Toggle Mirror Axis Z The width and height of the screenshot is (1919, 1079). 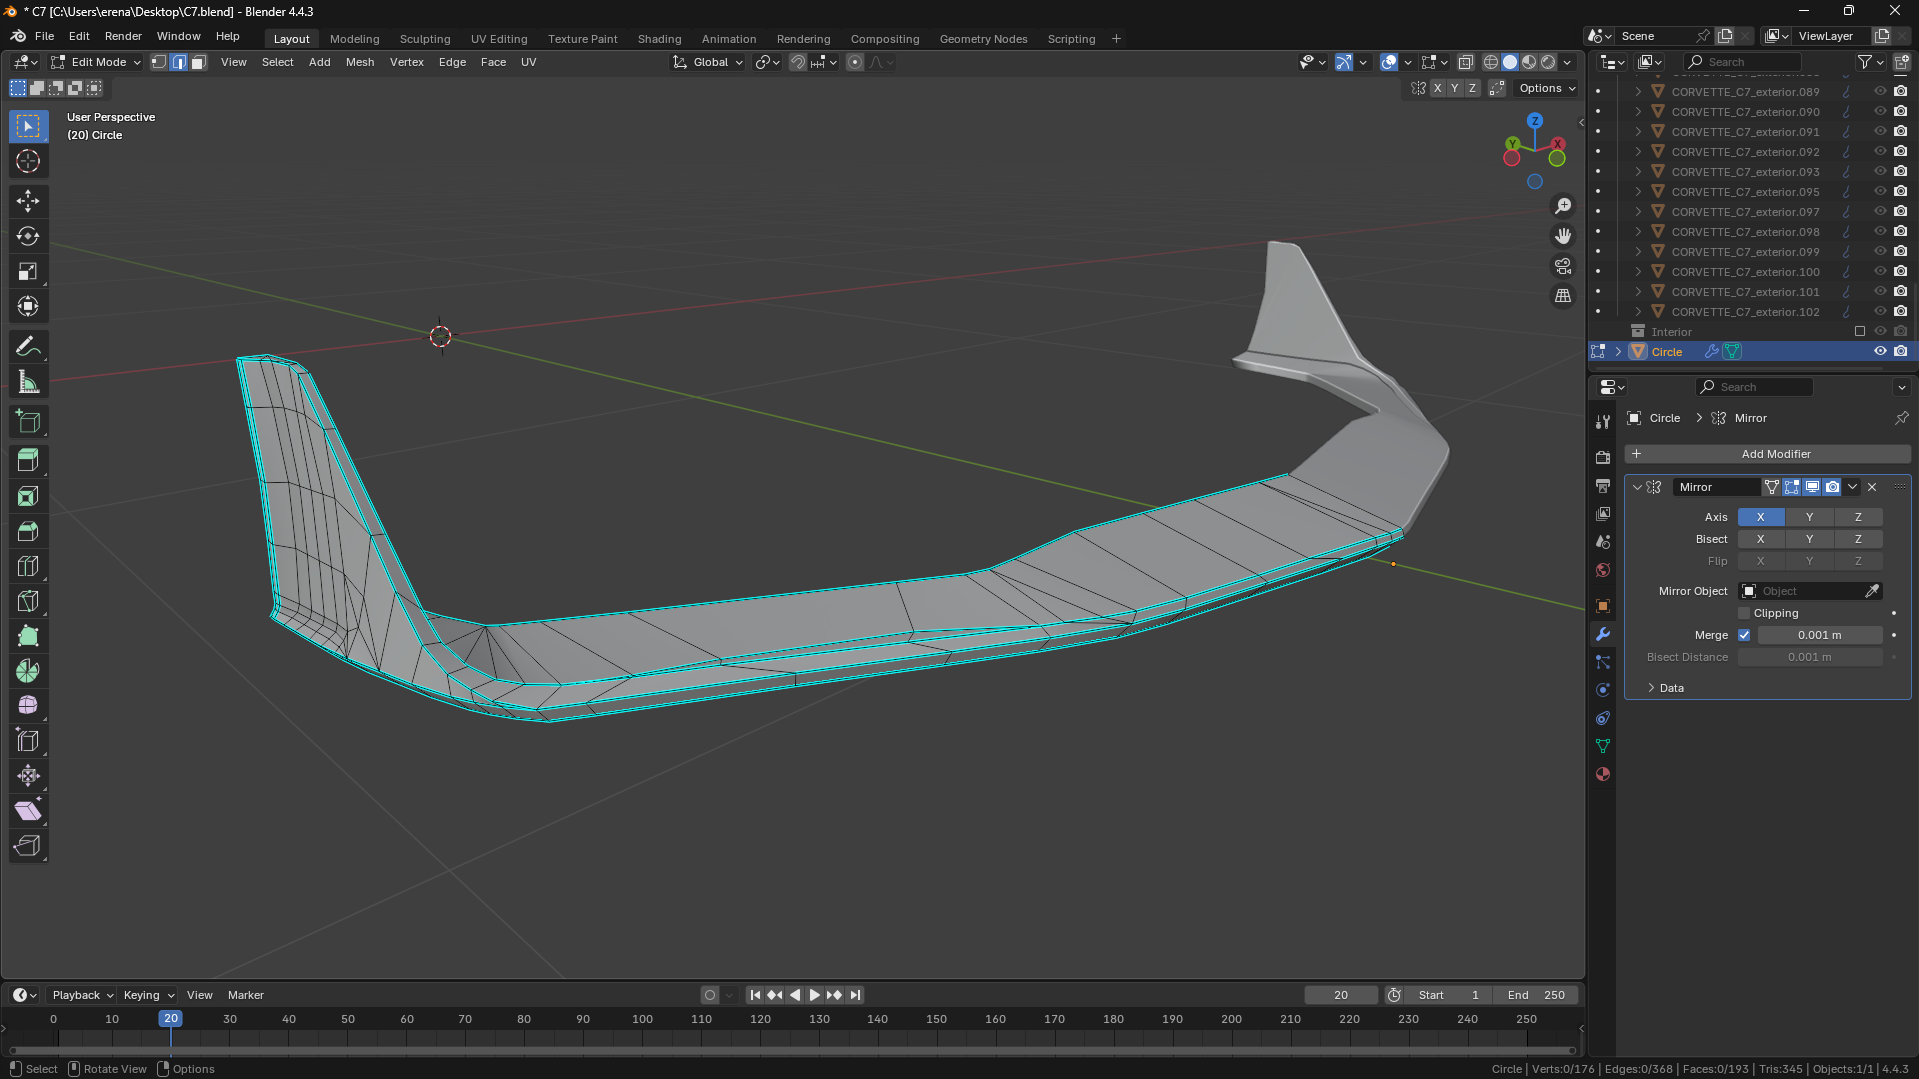point(1858,517)
